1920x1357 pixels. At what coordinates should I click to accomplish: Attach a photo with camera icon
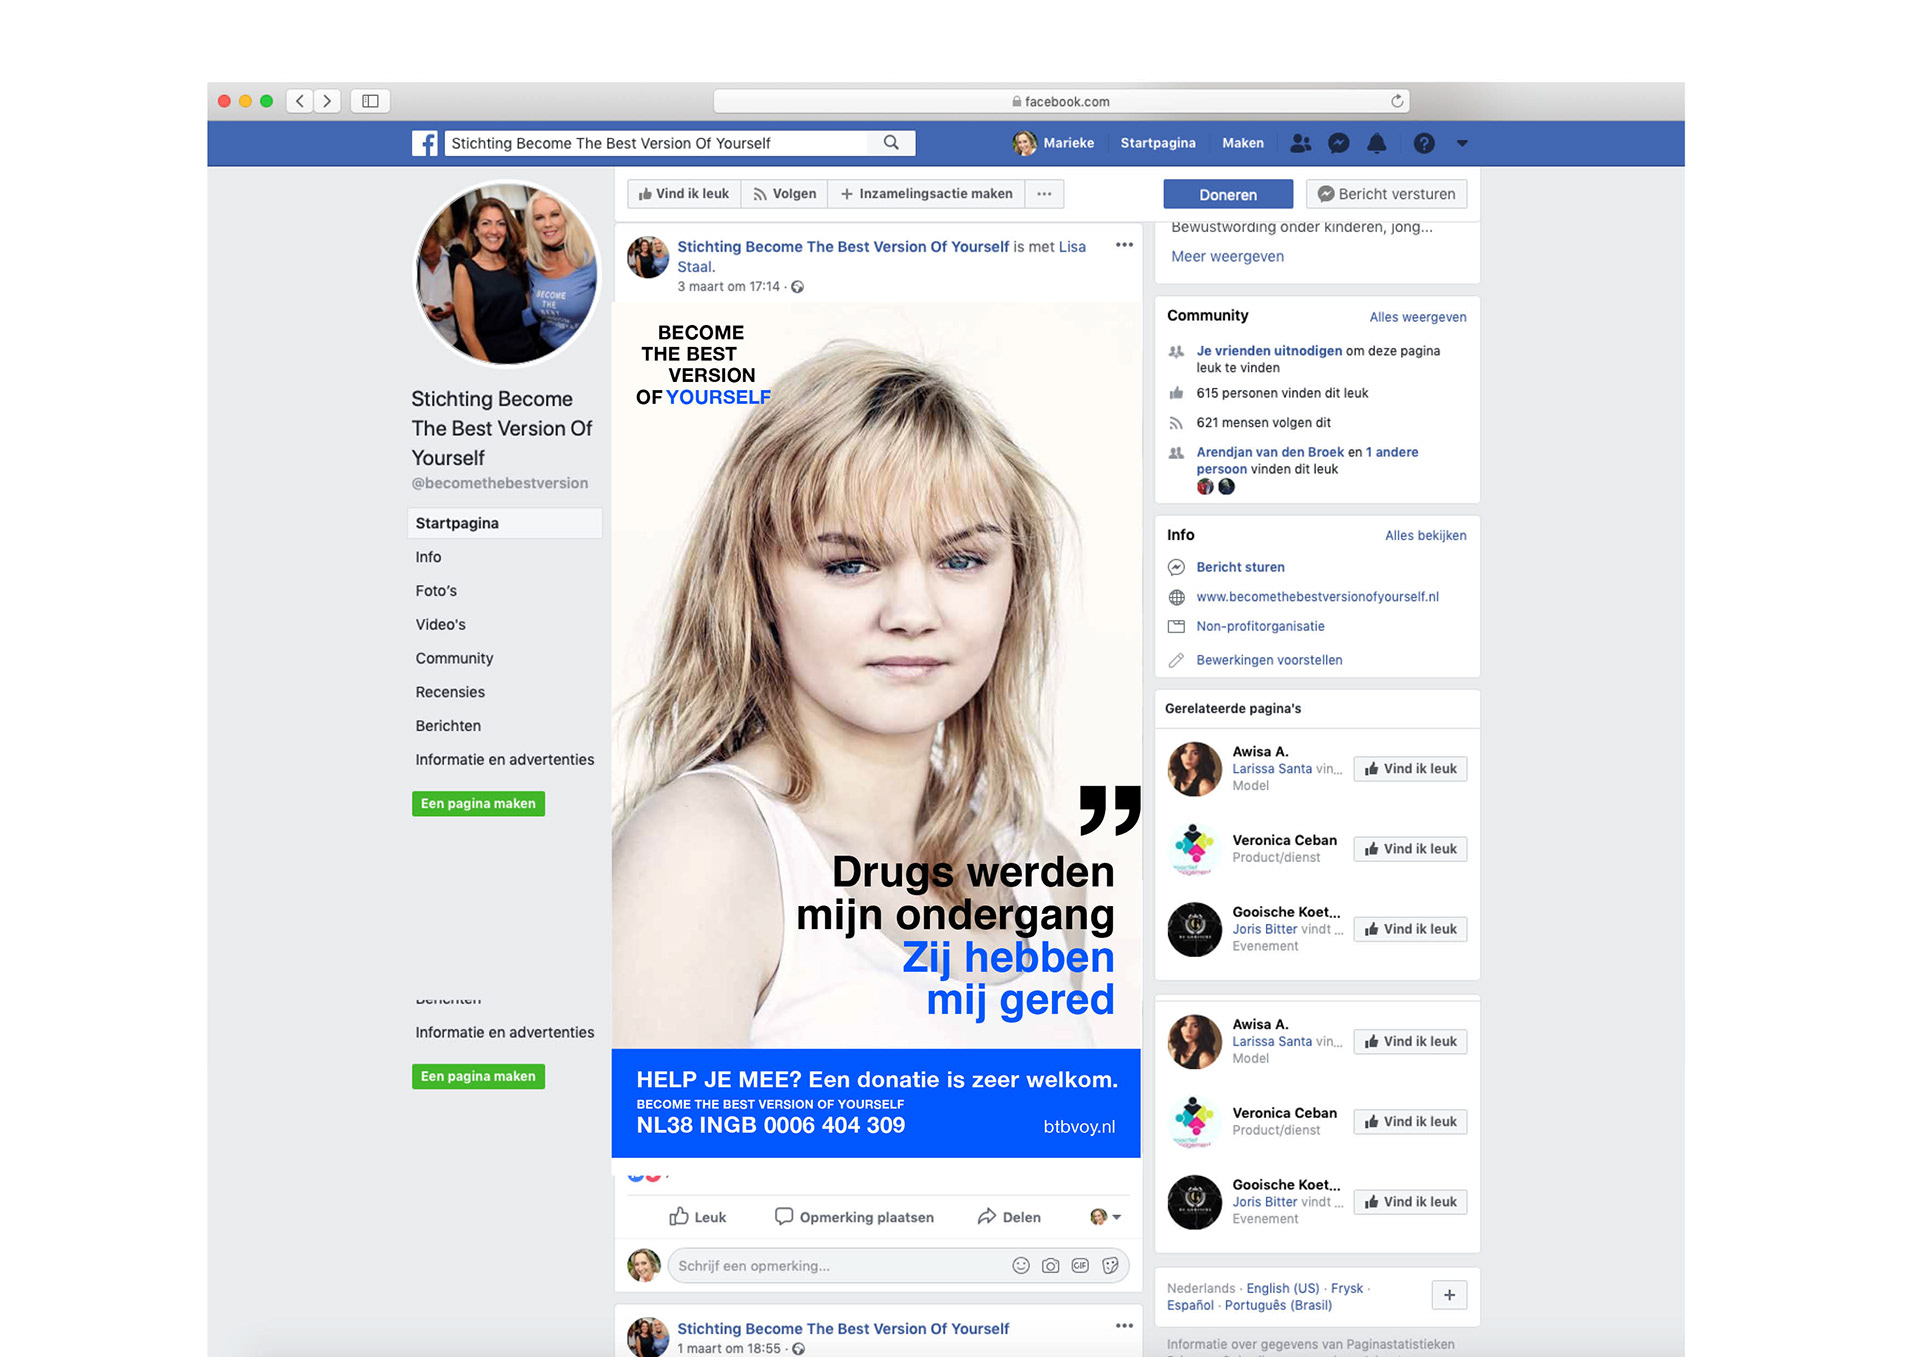click(1050, 1265)
